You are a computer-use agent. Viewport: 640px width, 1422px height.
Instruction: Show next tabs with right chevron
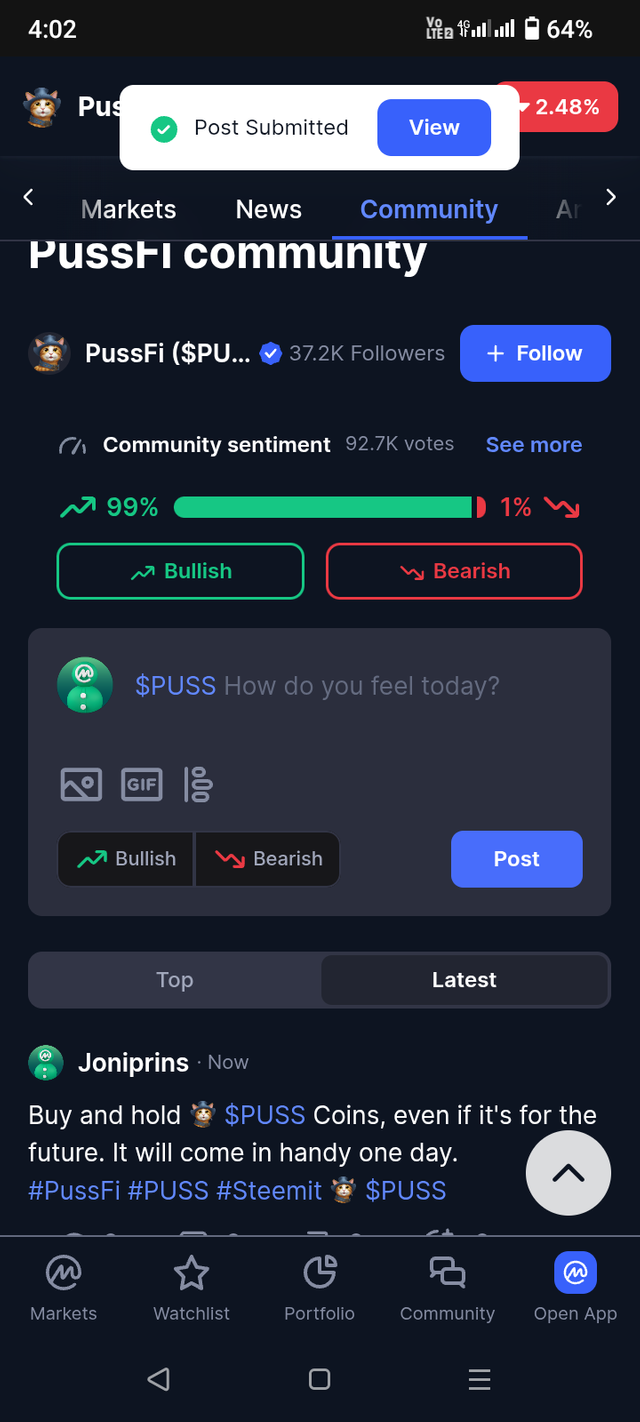pos(611,197)
